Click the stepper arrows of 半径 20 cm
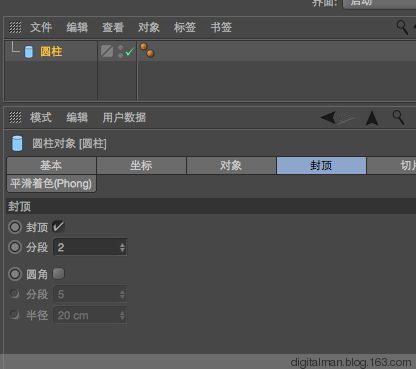Viewport: 416px width, 369px height. click(122, 315)
